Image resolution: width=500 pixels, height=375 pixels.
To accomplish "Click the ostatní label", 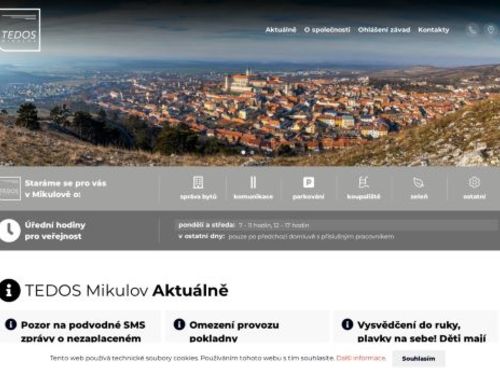I will tap(474, 197).
